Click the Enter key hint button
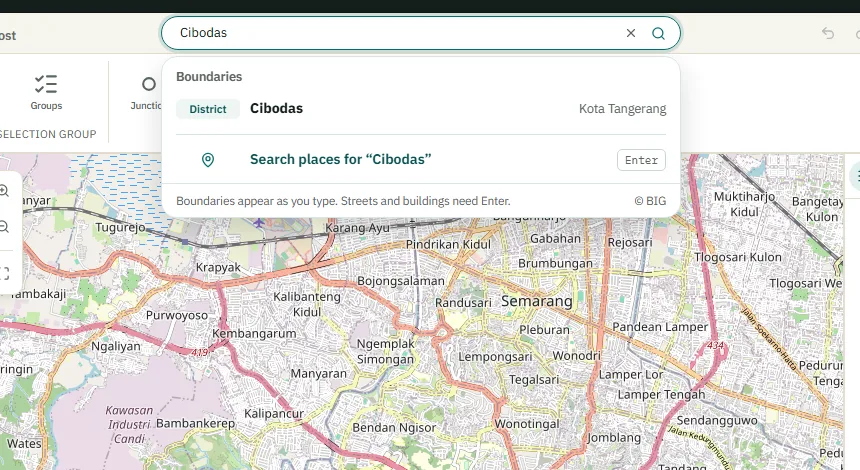Viewport: 860px width, 470px height. coord(641,160)
